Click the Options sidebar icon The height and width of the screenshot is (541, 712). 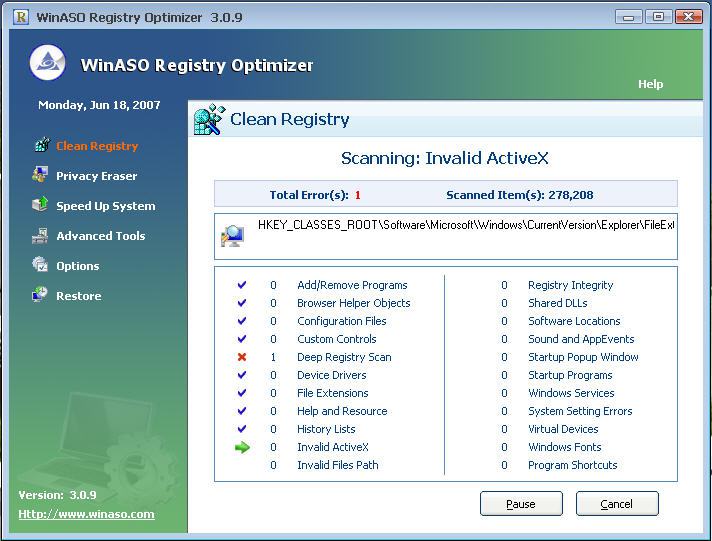[x=41, y=266]
